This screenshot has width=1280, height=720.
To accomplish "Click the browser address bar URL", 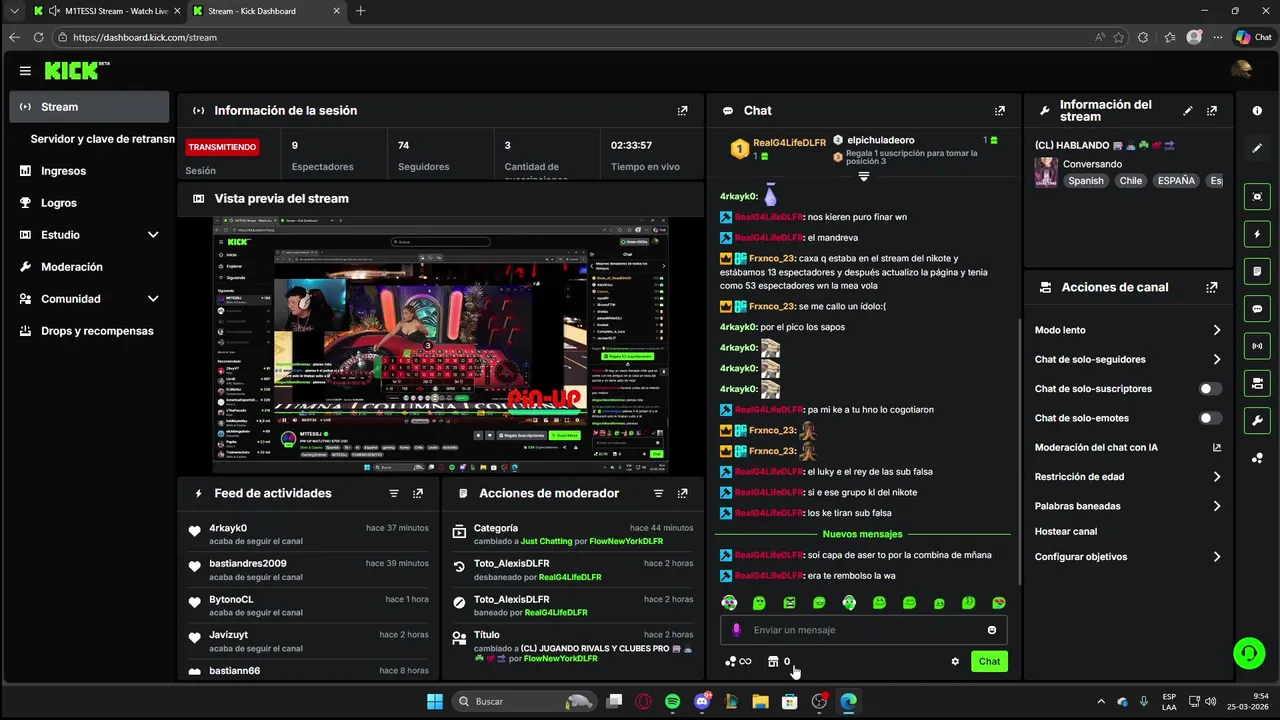I will coord(145,37).
